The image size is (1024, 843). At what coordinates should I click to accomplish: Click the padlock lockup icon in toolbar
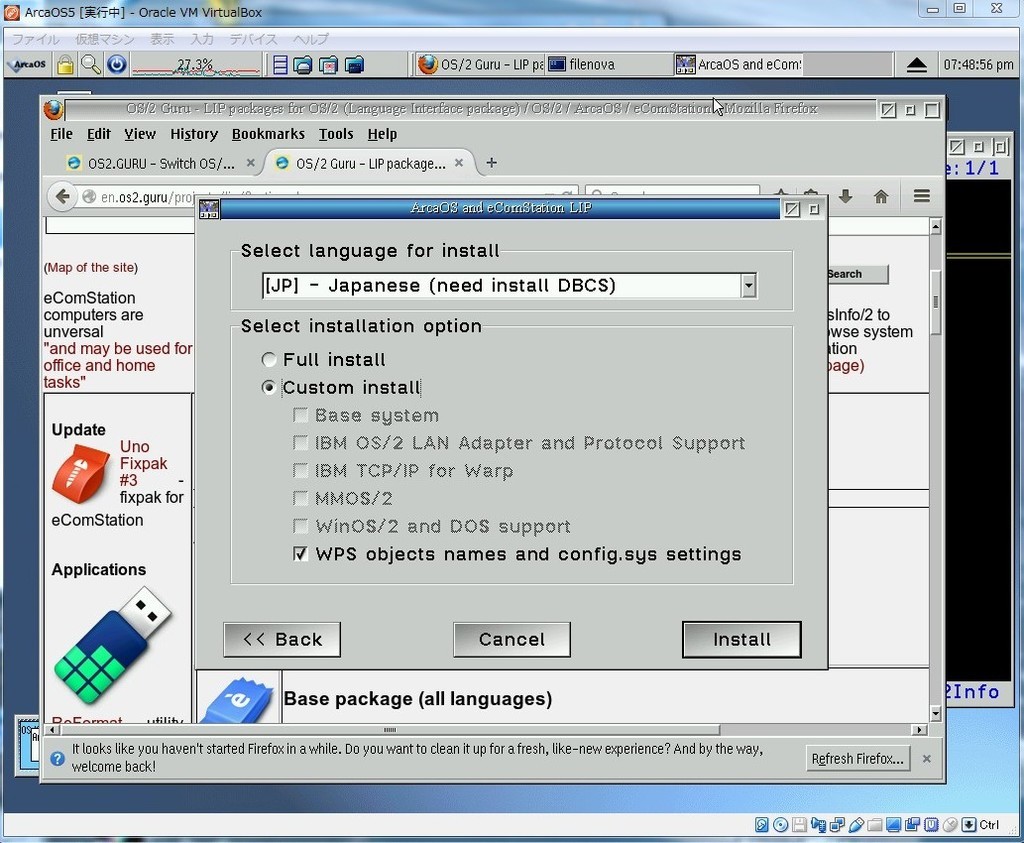click(65, 65)
